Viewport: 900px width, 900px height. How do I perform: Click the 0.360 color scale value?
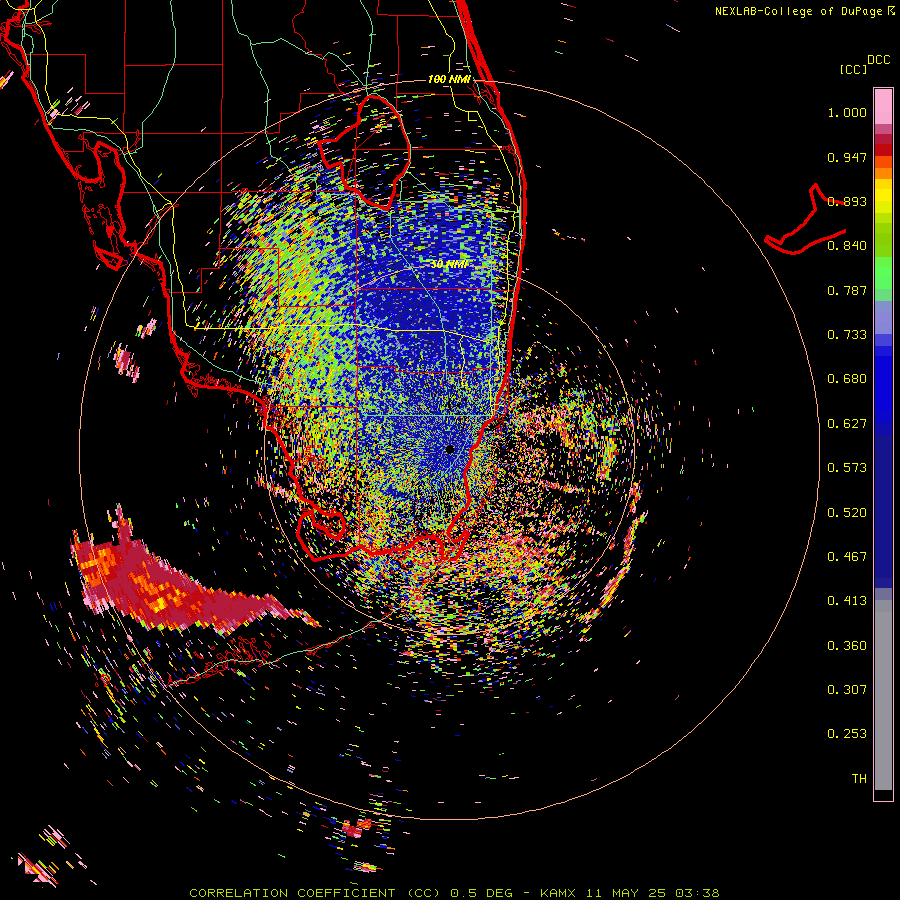click(847, 646)
